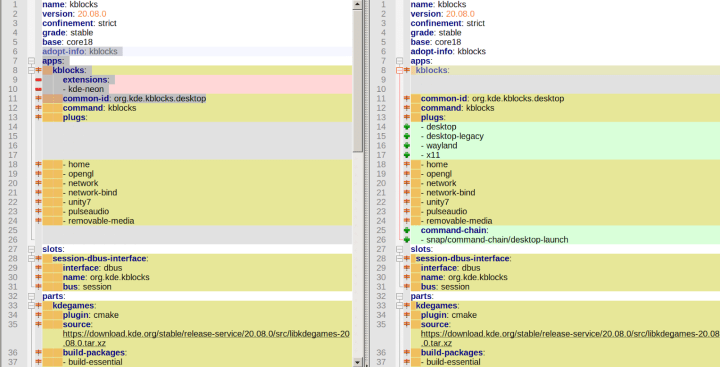Open the libkdegames download link in the left pane
The height and width of the screenshot is (367, 720).
[206, 339]
